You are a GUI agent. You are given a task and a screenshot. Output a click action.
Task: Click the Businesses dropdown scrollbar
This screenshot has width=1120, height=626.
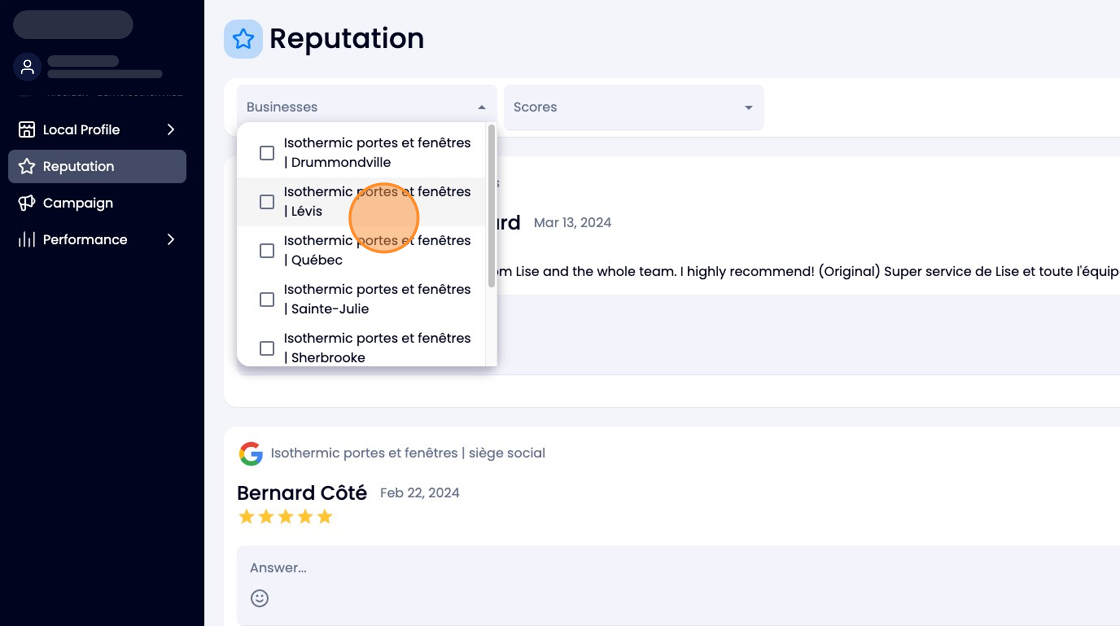(x=491, y=207)
